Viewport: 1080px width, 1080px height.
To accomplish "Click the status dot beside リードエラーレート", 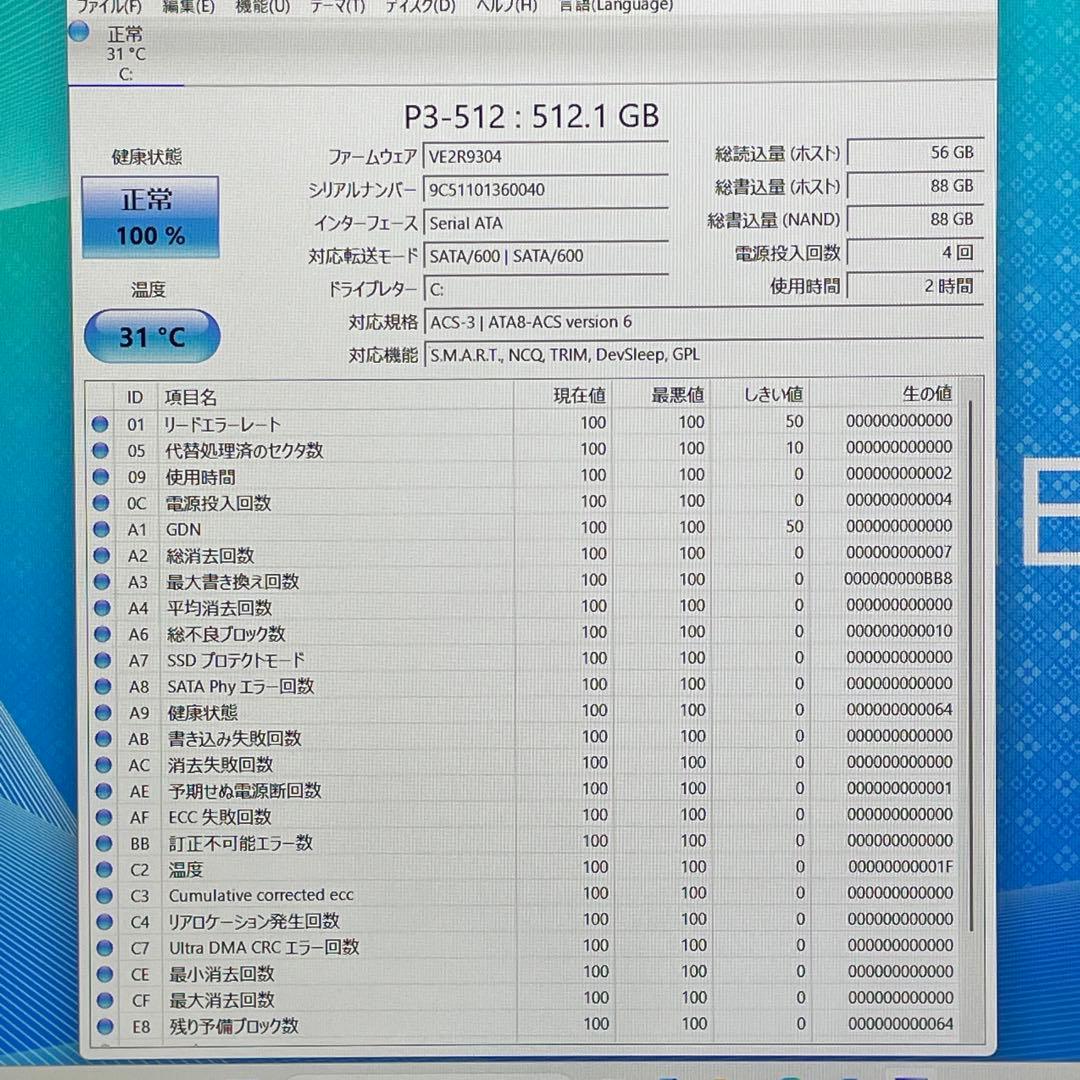I will (101, 423).
